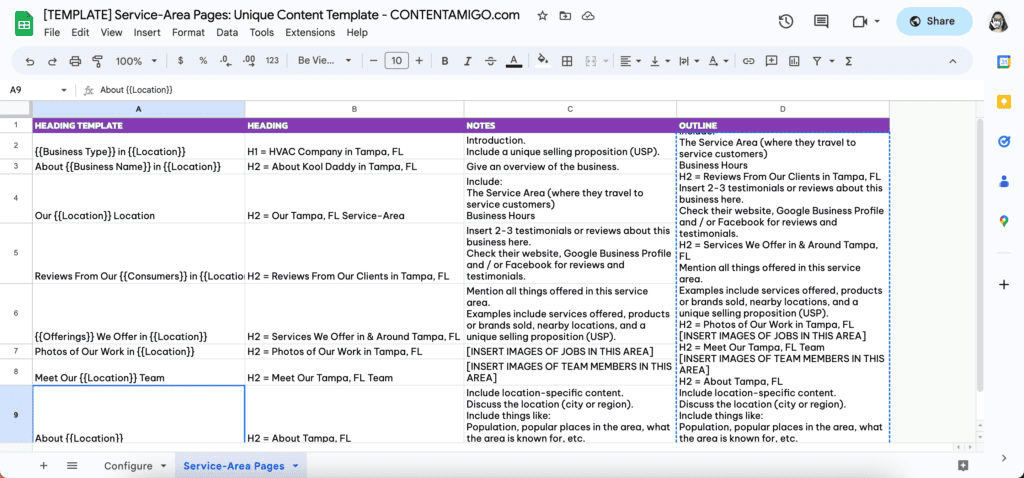Open Contacts side panel icon
Screen dimensions: 1024x478
click(x=1004, y=182)
